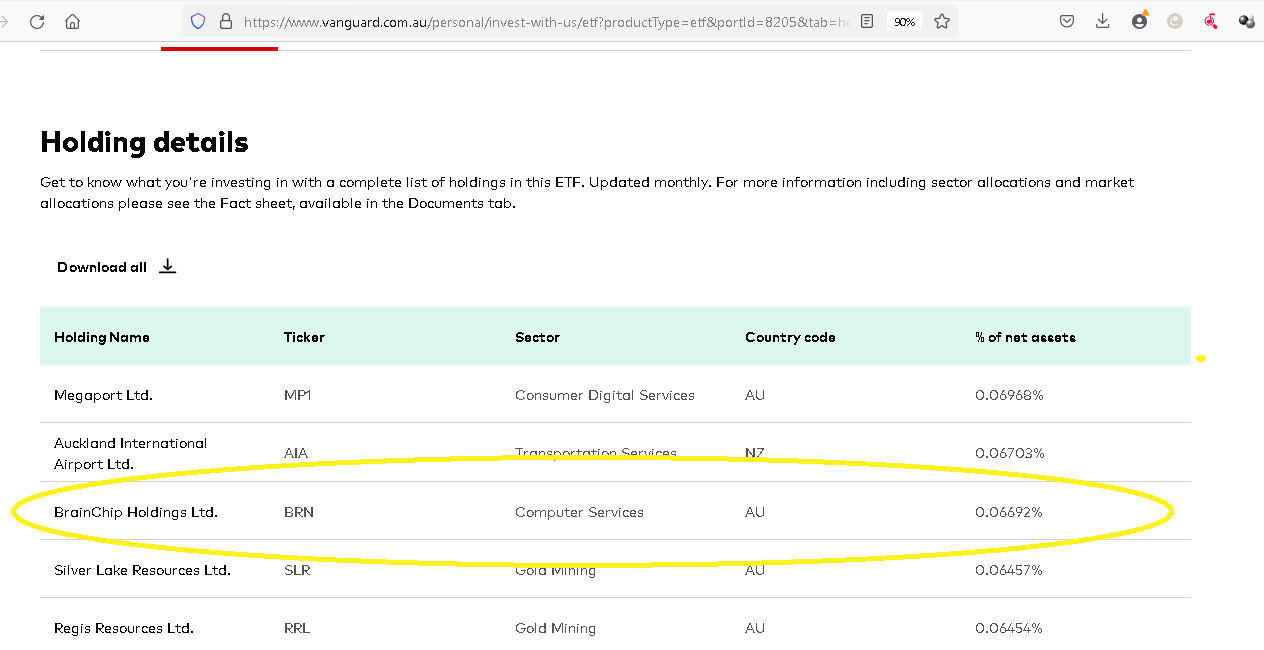This screenshot has height=650, width=1264.
Task: Click the 0.06454% net assets value
Action: click(1009, 628)
